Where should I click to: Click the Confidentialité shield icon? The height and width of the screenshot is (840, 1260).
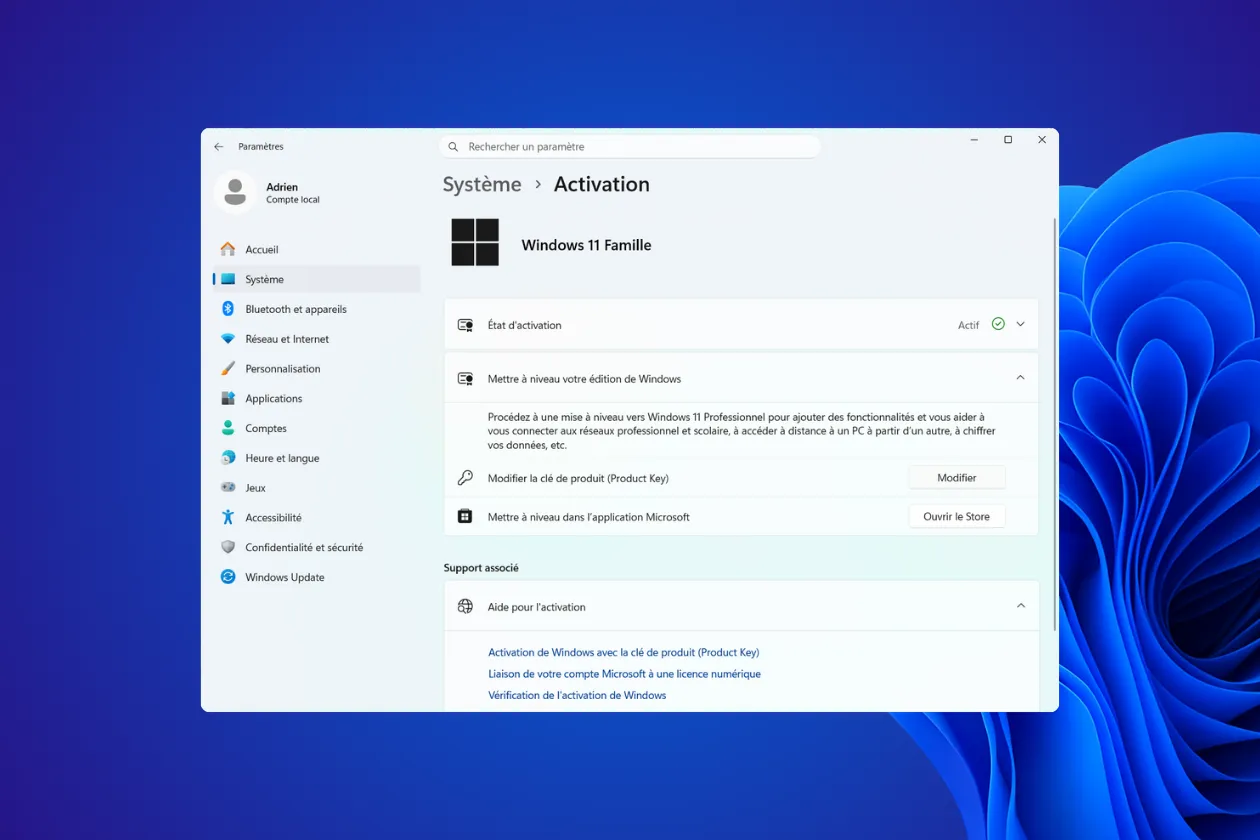[x=228, y=547]
